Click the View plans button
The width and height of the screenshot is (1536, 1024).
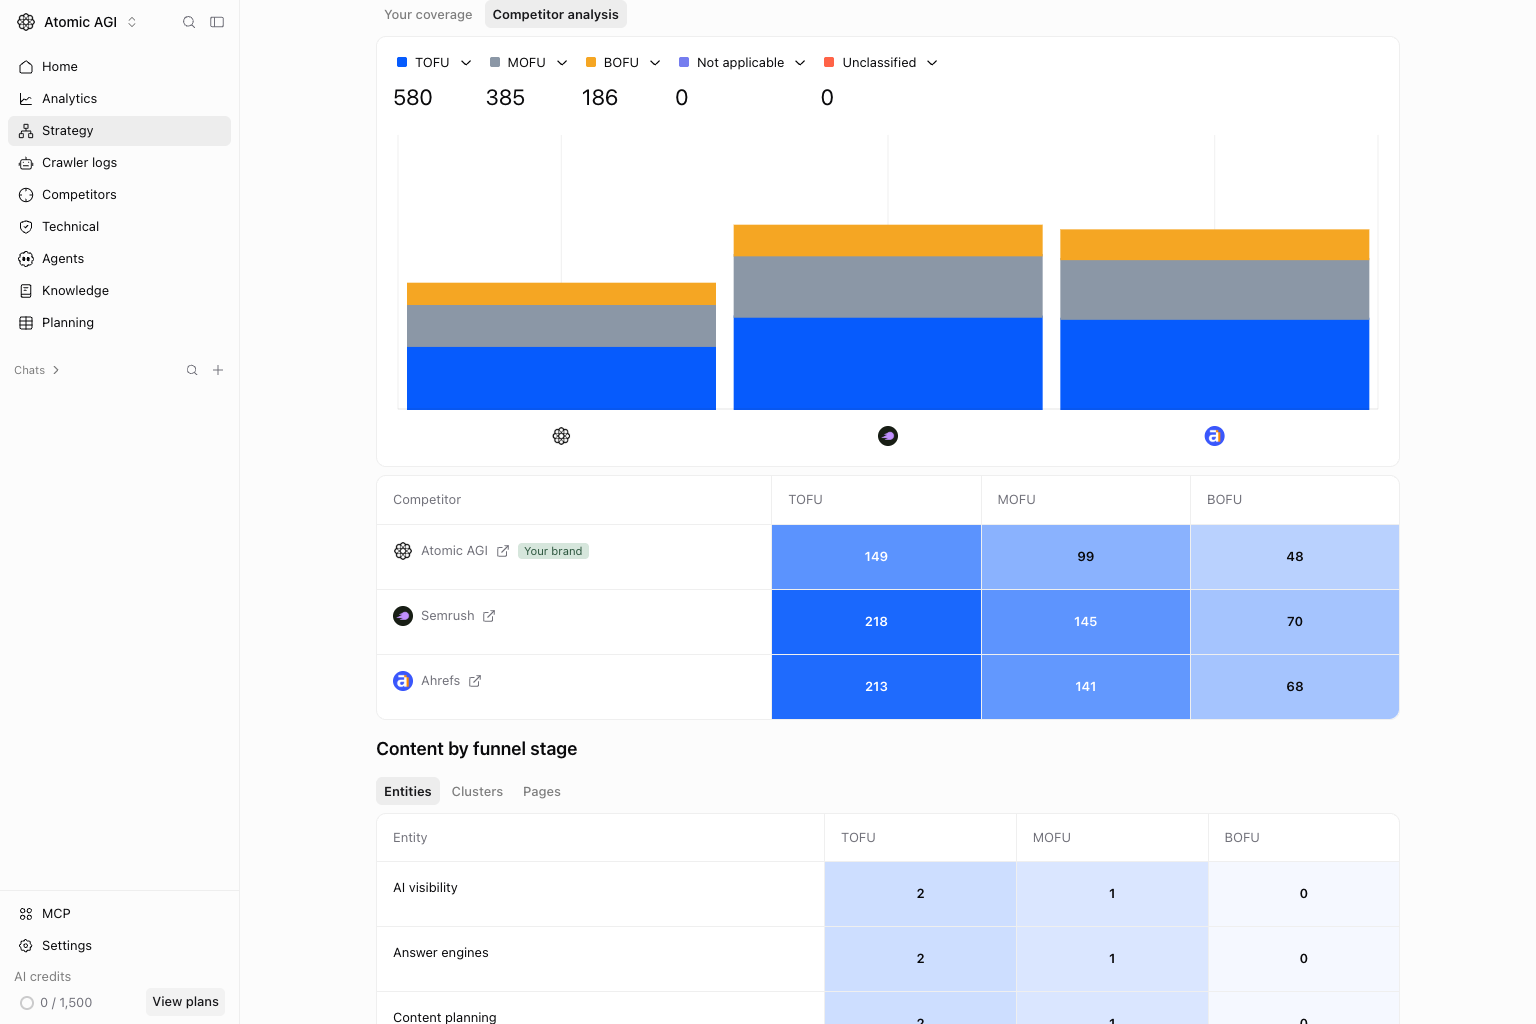coord(185,1002)
